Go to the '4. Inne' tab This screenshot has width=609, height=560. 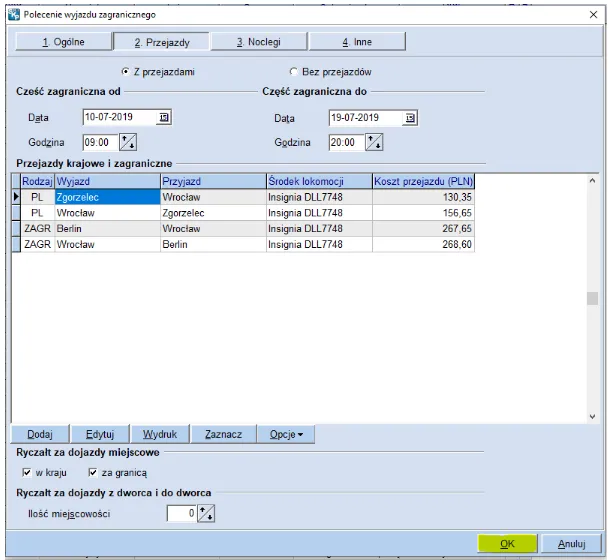click(356, 42)
